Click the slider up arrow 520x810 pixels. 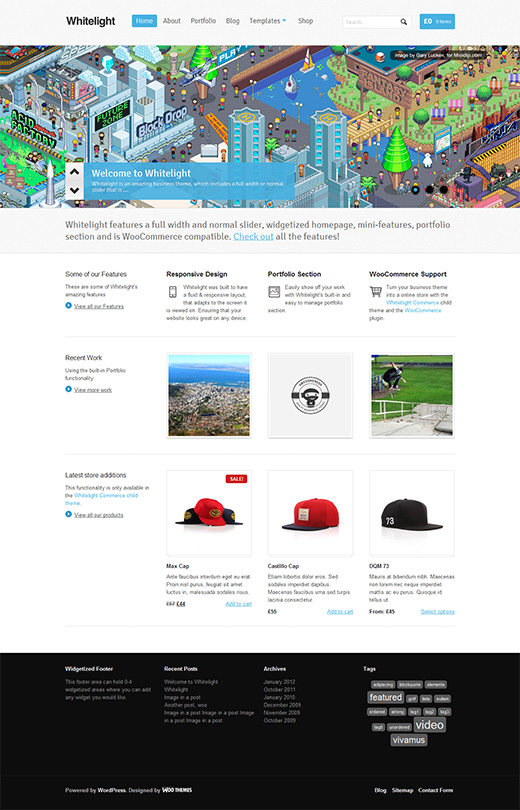tap(74, 172)
